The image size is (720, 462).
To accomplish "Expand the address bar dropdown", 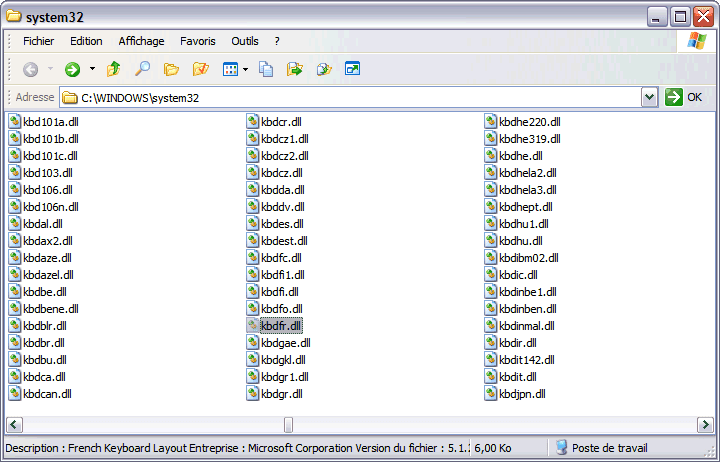I will pos(649,97).
